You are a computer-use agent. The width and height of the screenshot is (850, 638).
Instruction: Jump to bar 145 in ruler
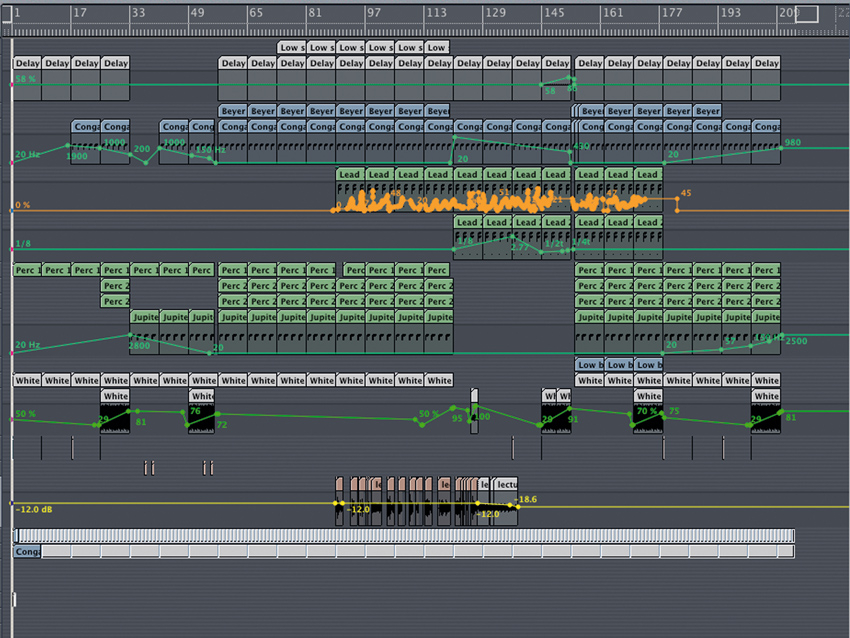[x=554, y=12]
